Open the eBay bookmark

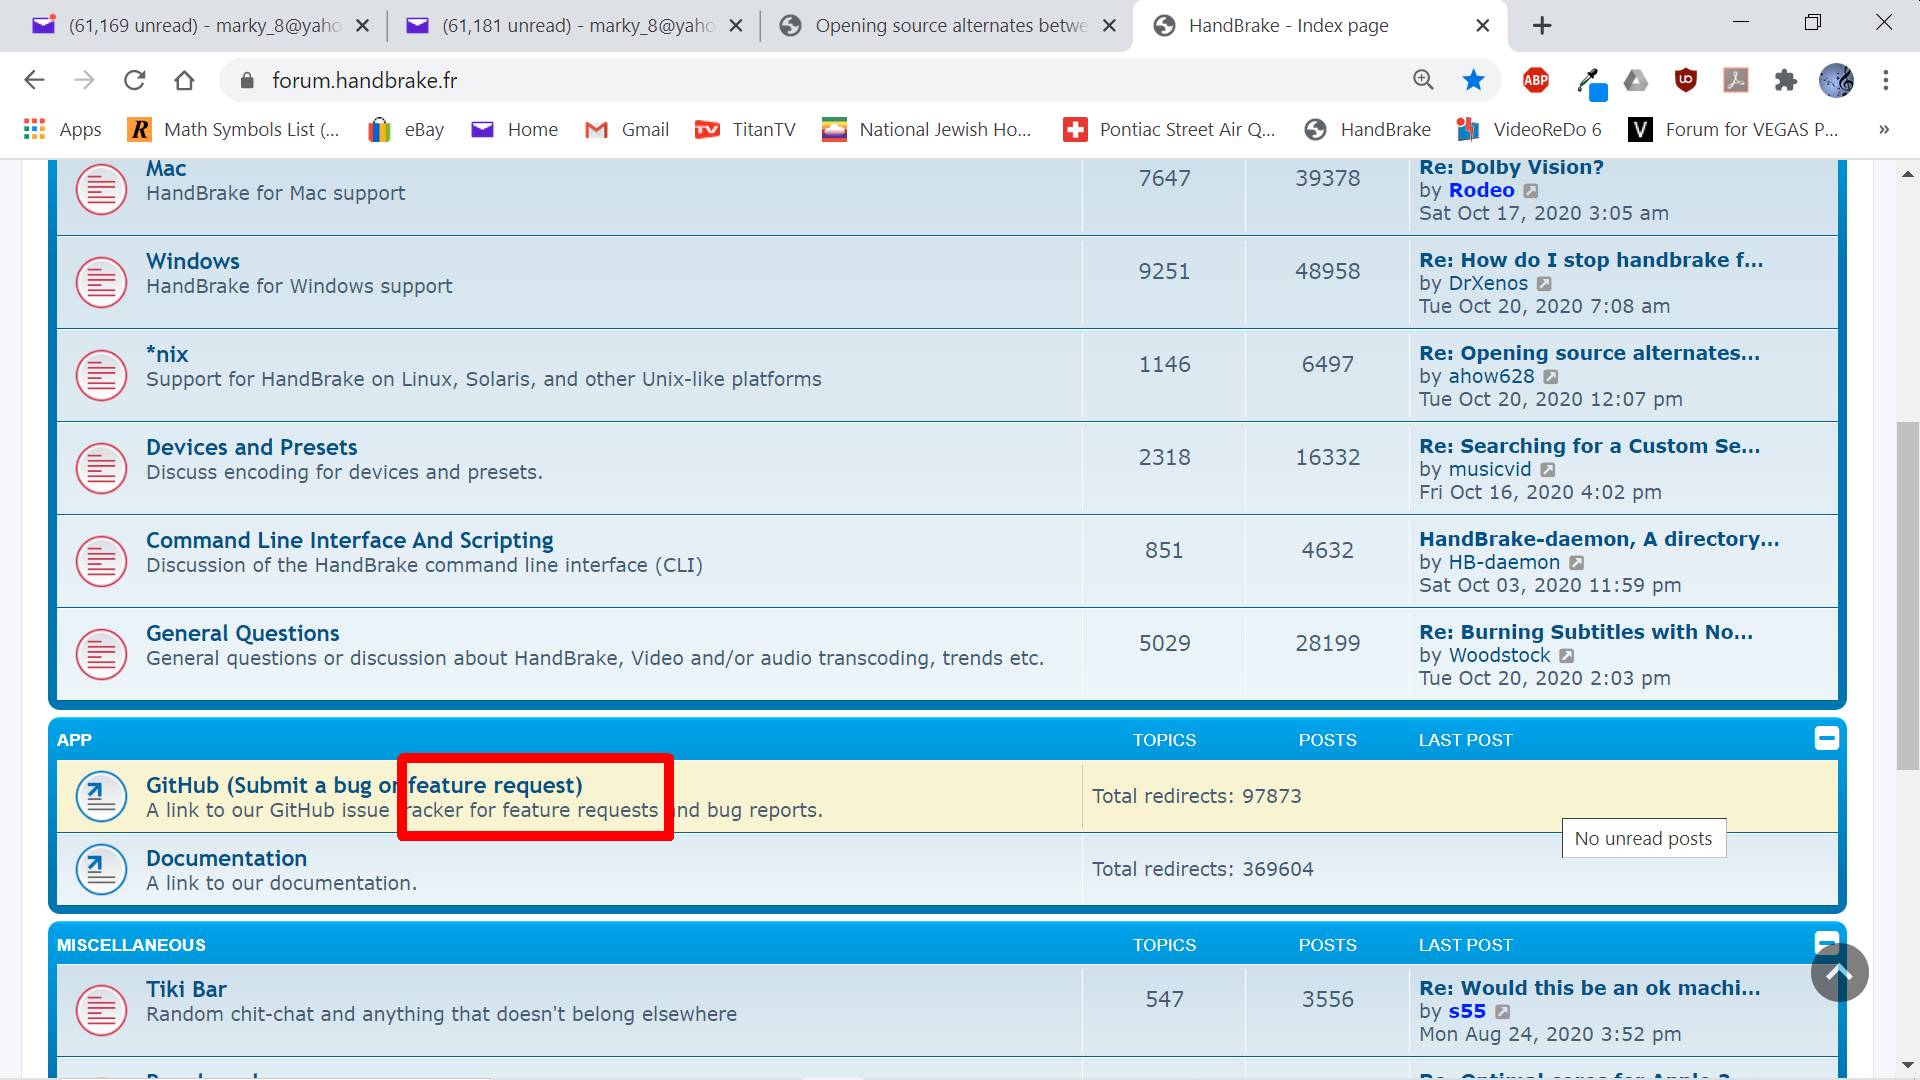(x=406, y=129)
